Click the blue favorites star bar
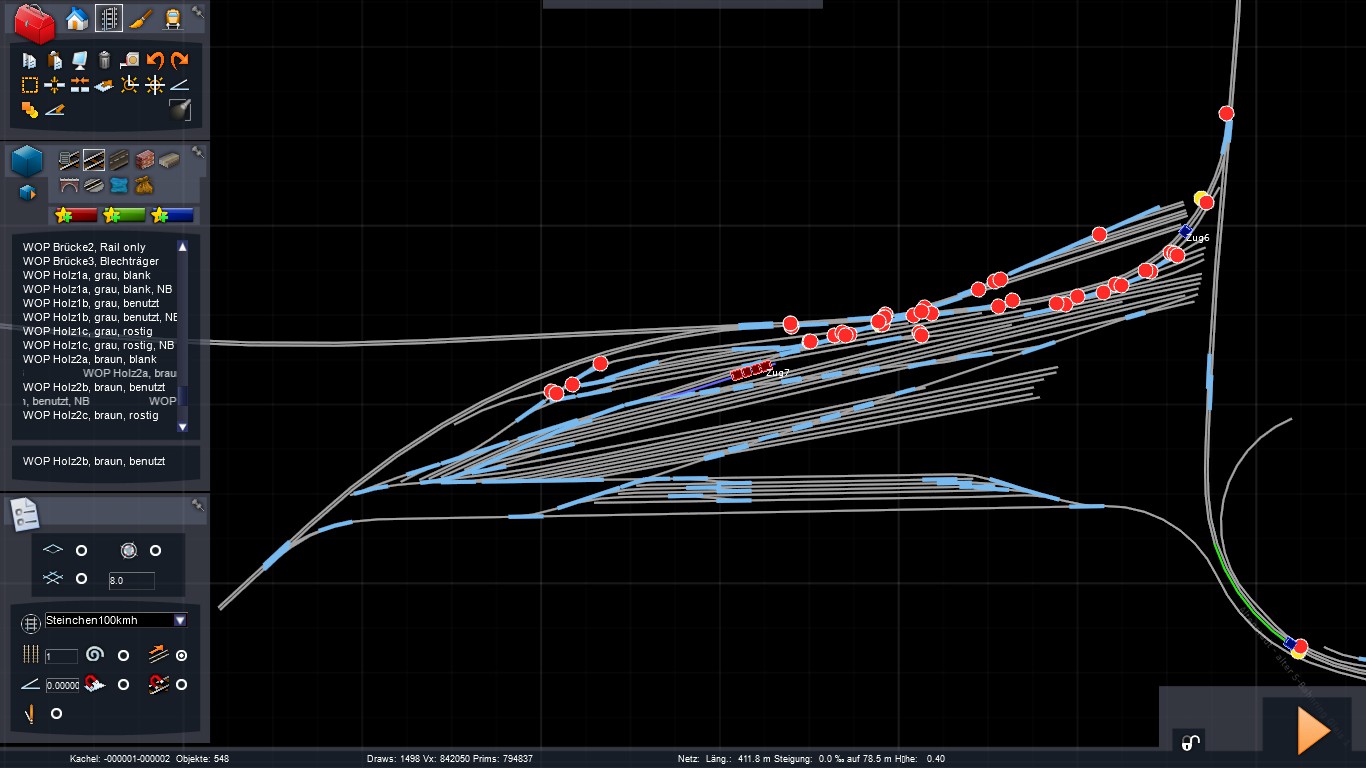This screenshot has width=1366, height=768. [172, 215]
